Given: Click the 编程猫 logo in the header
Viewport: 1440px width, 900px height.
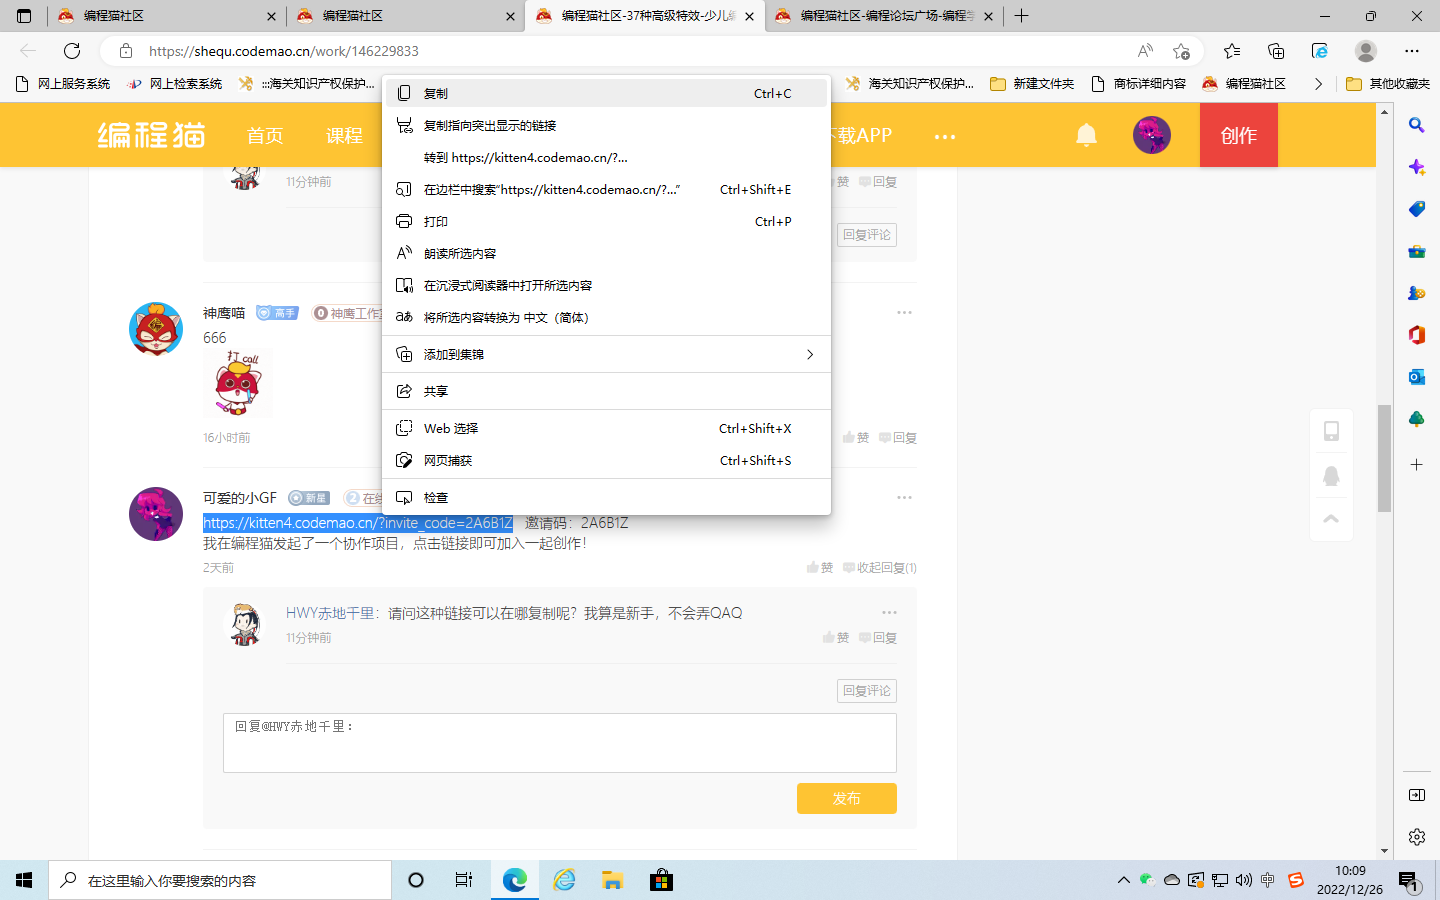Looking at the screenshot, I should click(151, 135).
